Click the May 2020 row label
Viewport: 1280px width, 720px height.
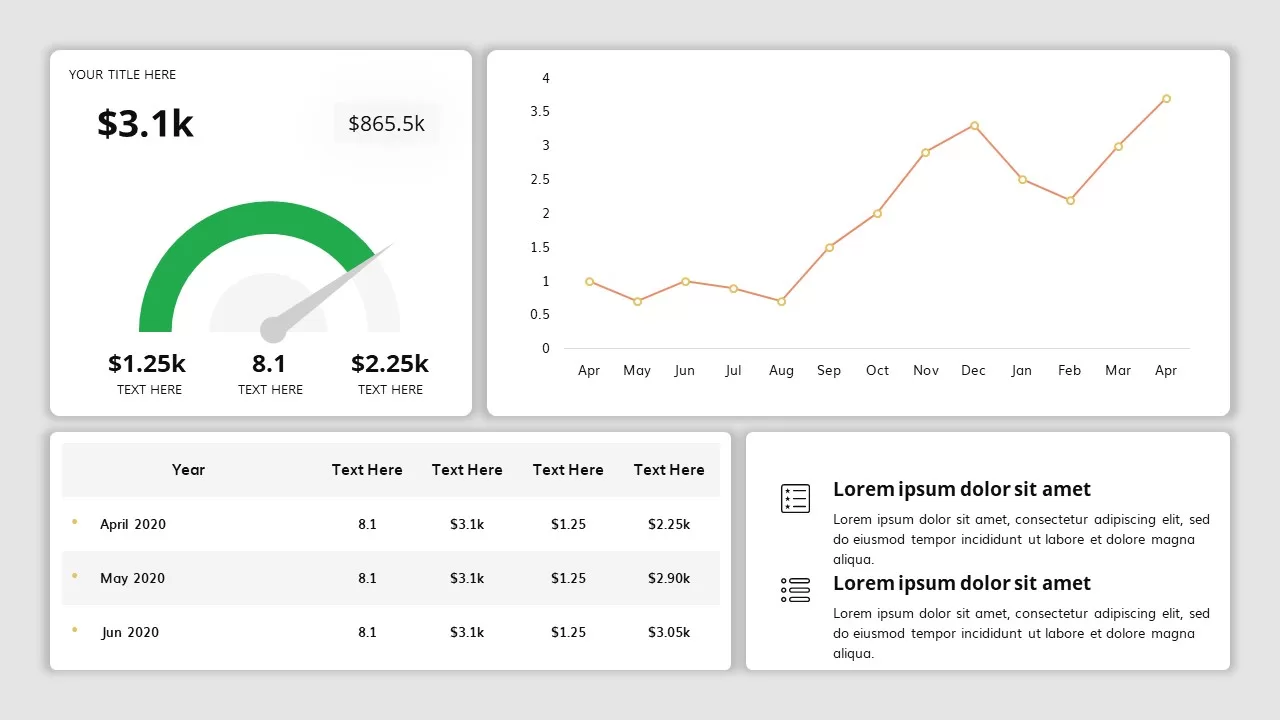(x=132, y=578)
